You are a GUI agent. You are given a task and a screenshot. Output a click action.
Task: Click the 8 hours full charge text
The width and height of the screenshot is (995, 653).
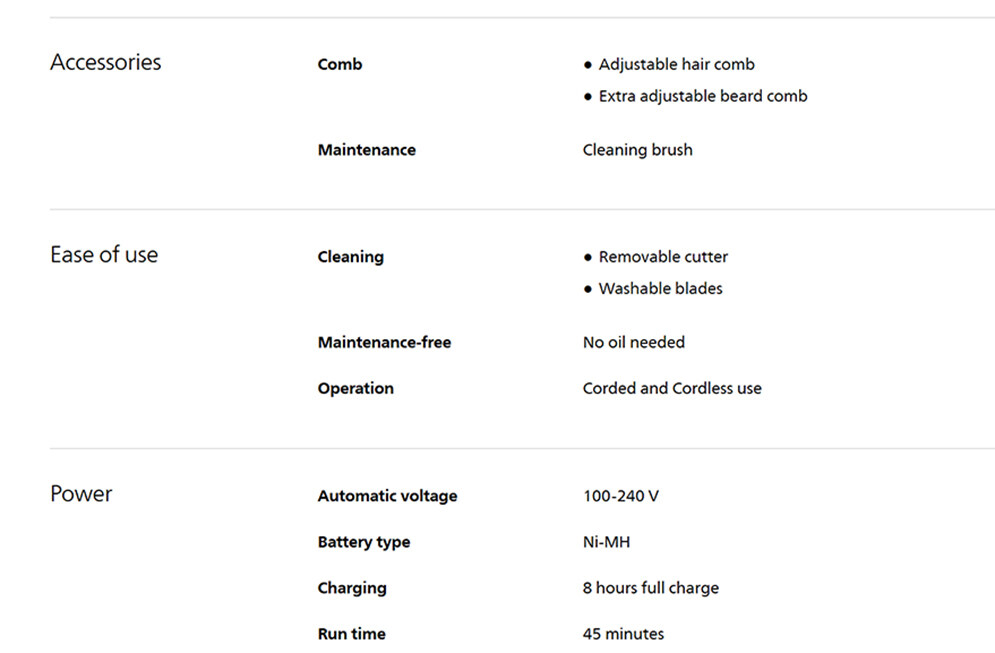(650, 588)
